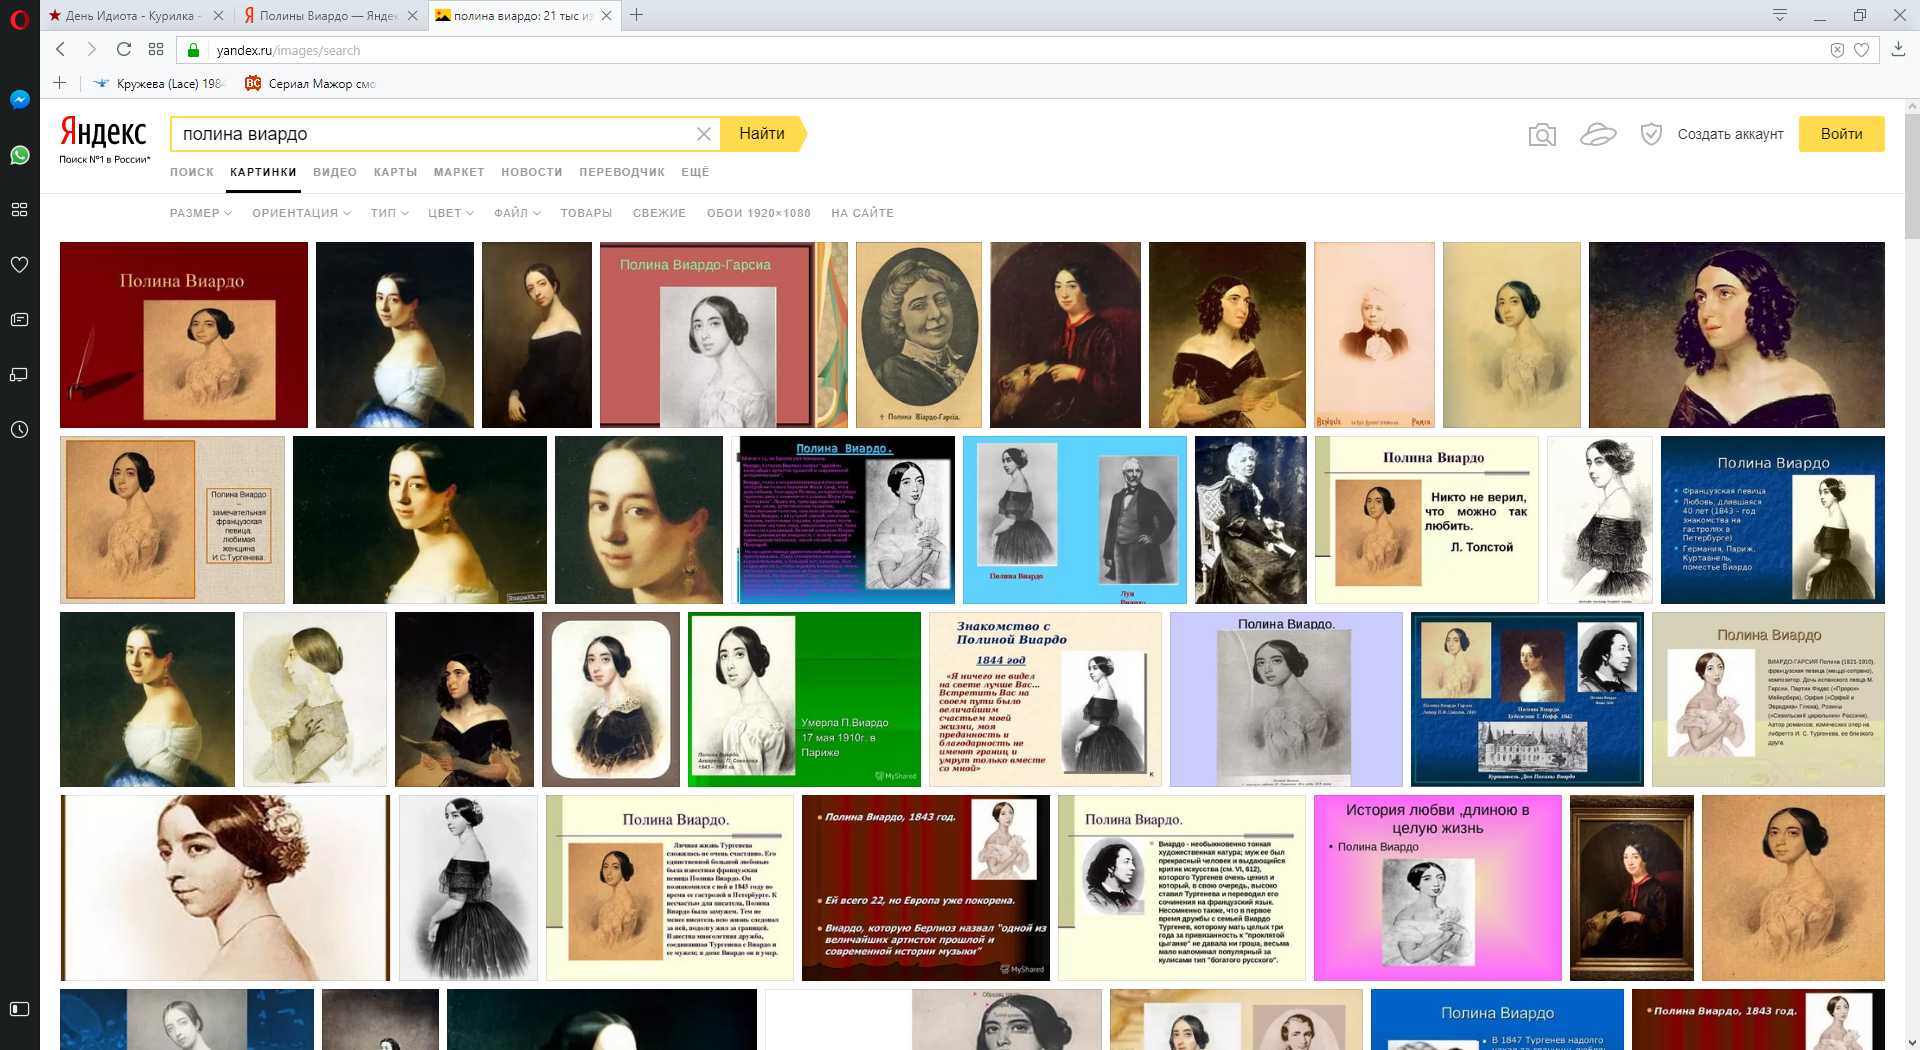Open the sidebar Tabs panel
The height and width of the screenshot is (1050, 1920).
(19, 375)
